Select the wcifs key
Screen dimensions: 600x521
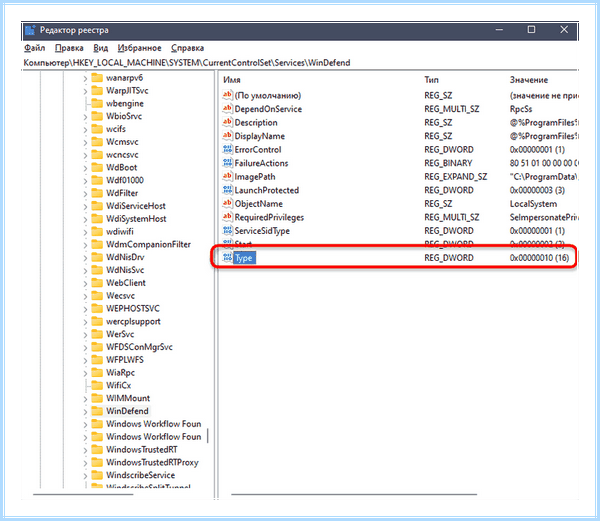coord(116,129)
